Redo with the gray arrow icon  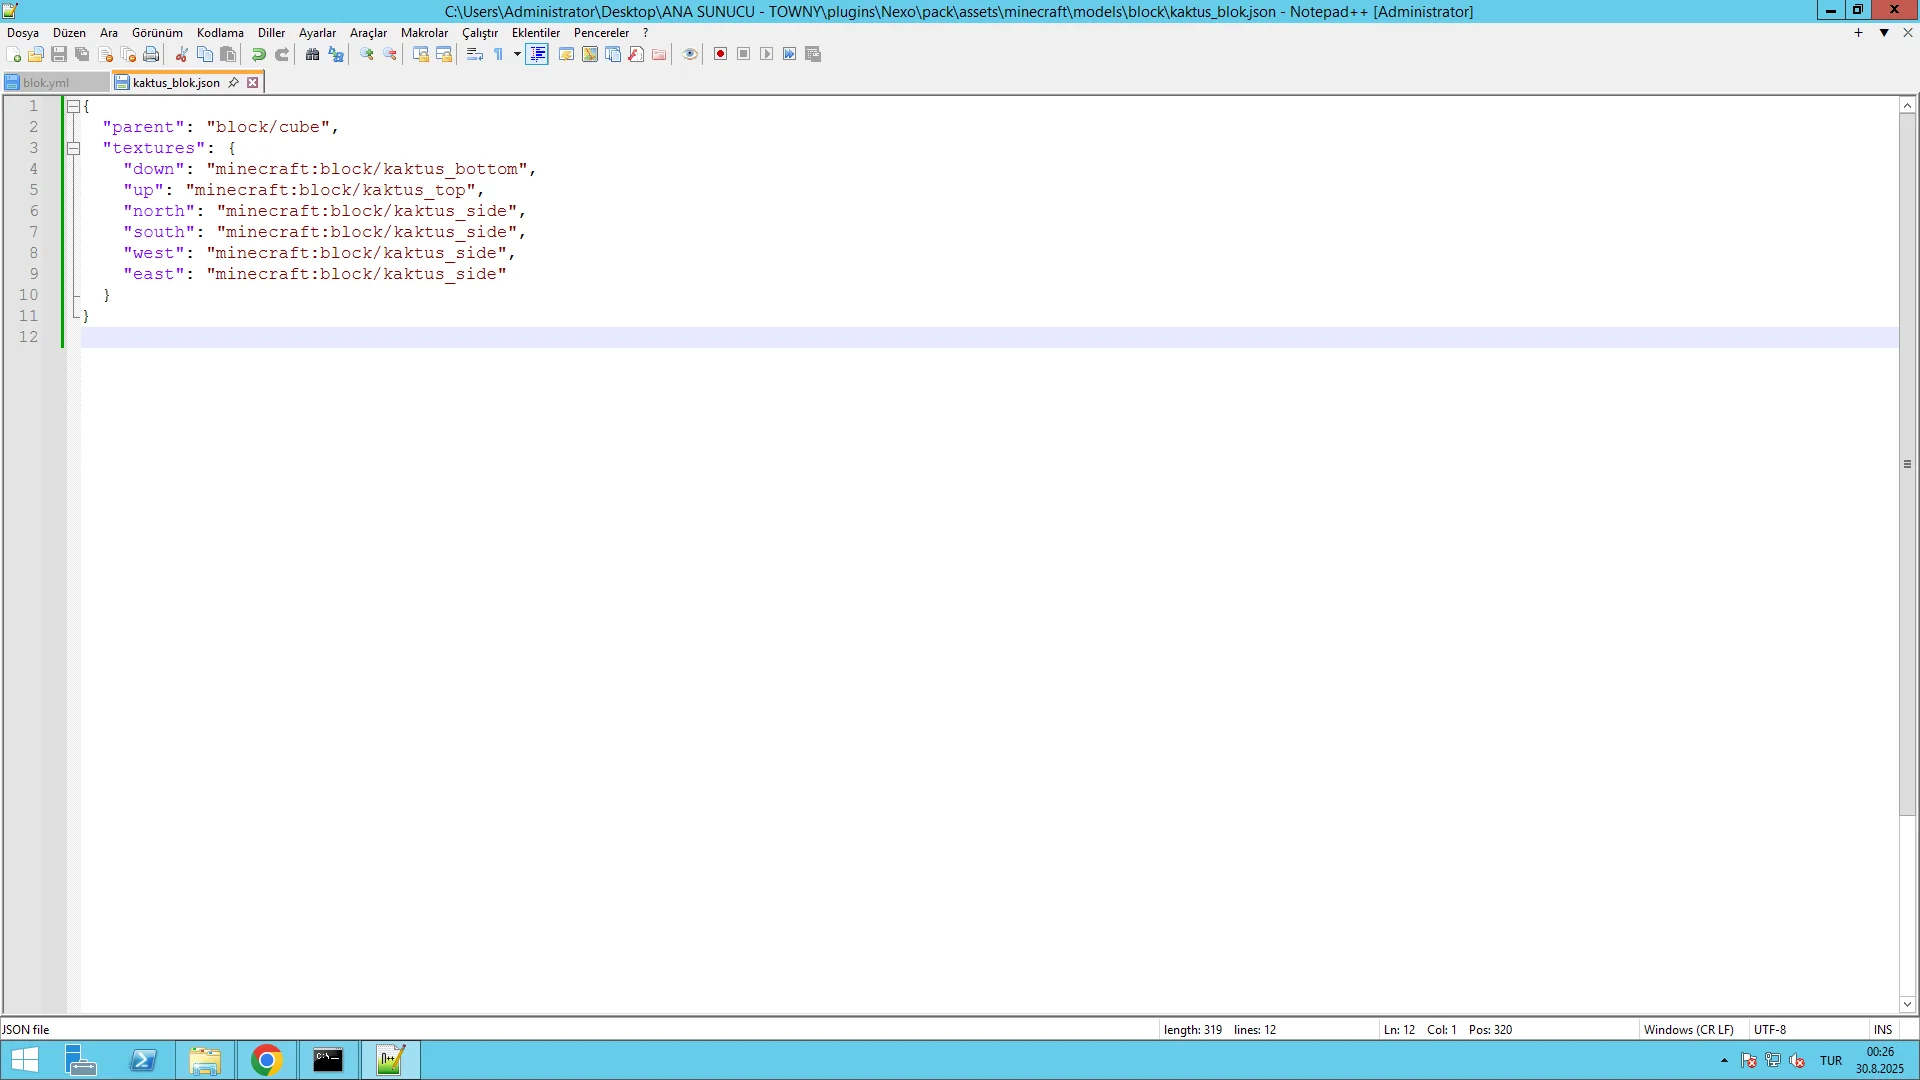tap(282, 54)
